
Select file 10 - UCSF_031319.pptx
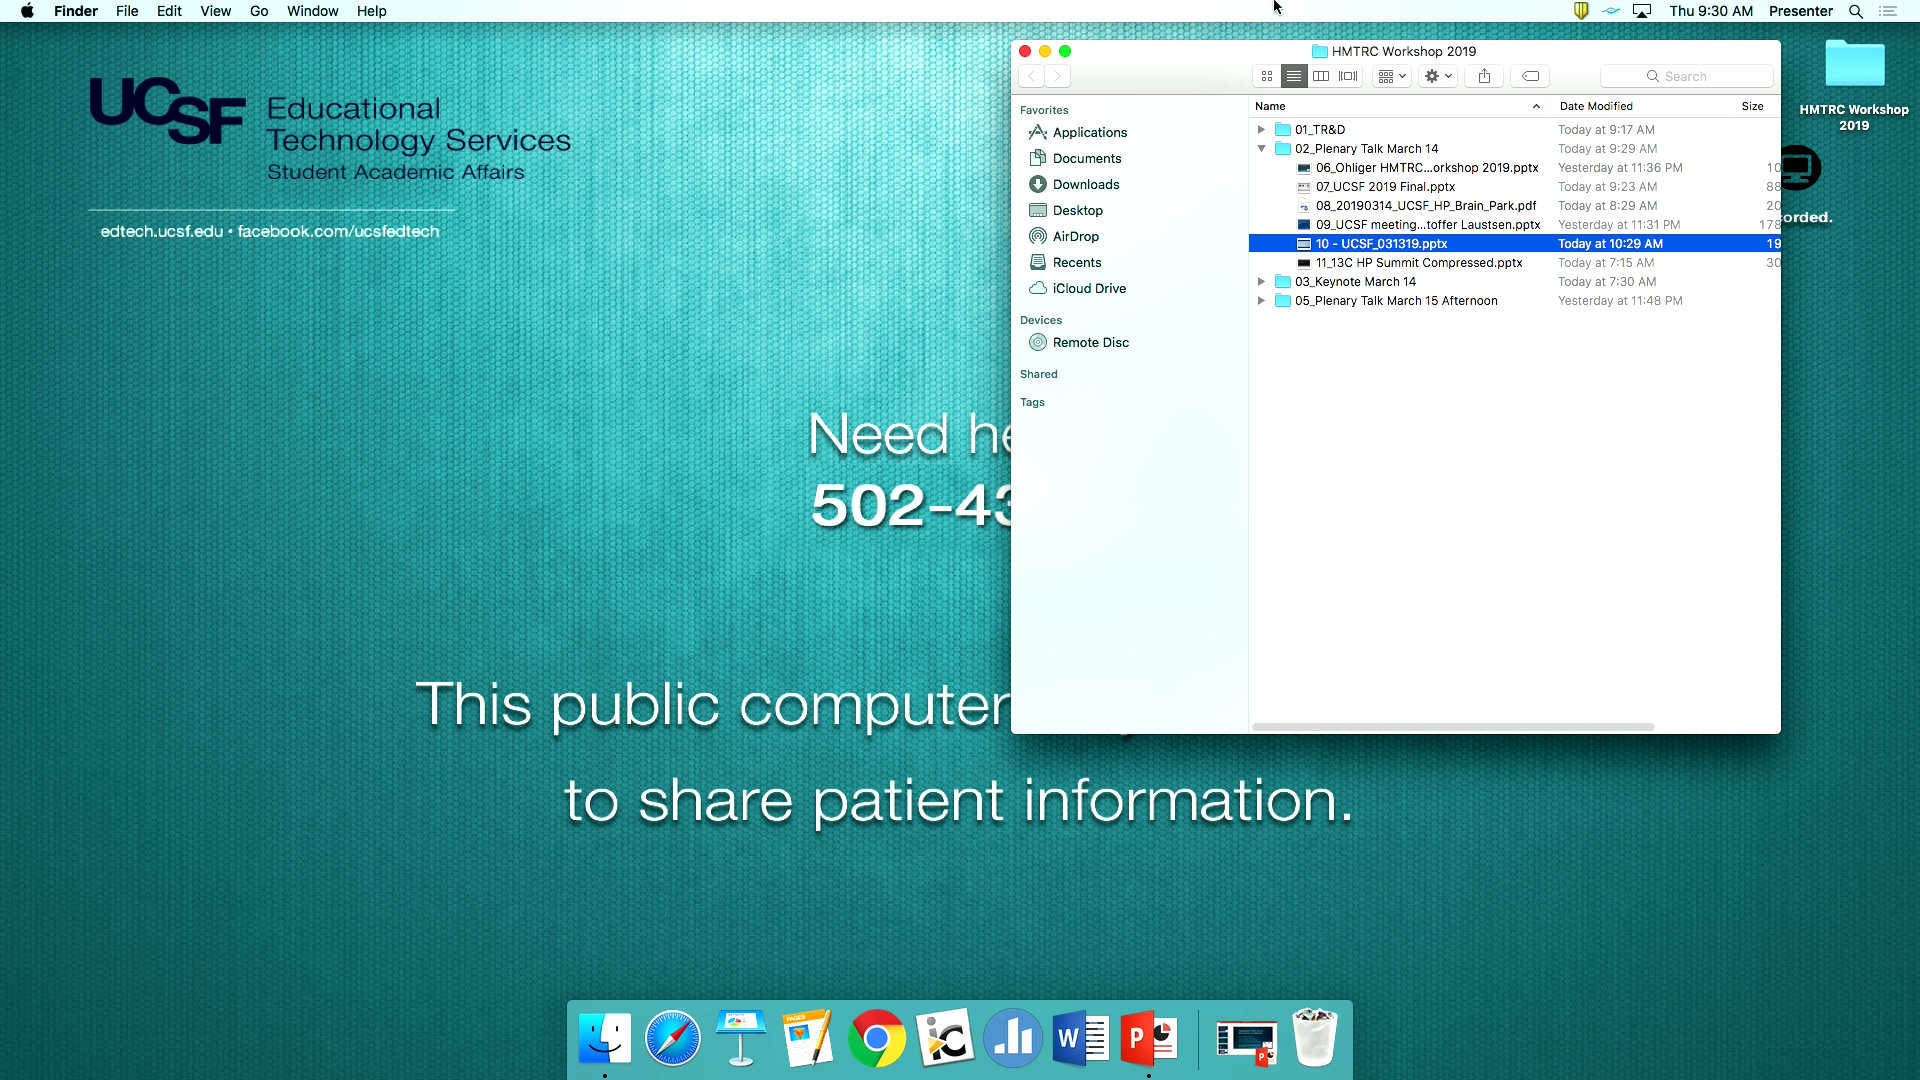(x=1514, y=244)
